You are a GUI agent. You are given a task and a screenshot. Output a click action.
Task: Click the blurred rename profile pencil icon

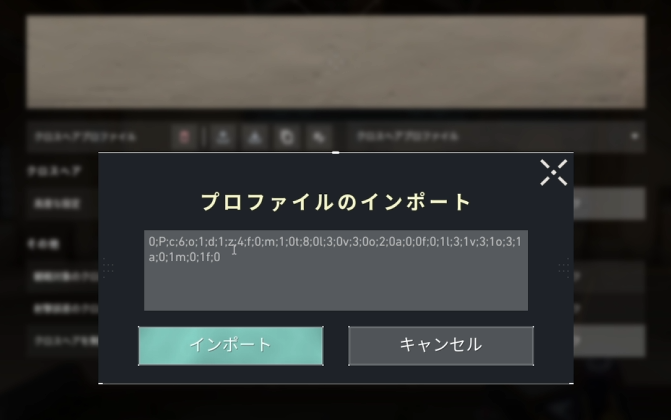319,137
